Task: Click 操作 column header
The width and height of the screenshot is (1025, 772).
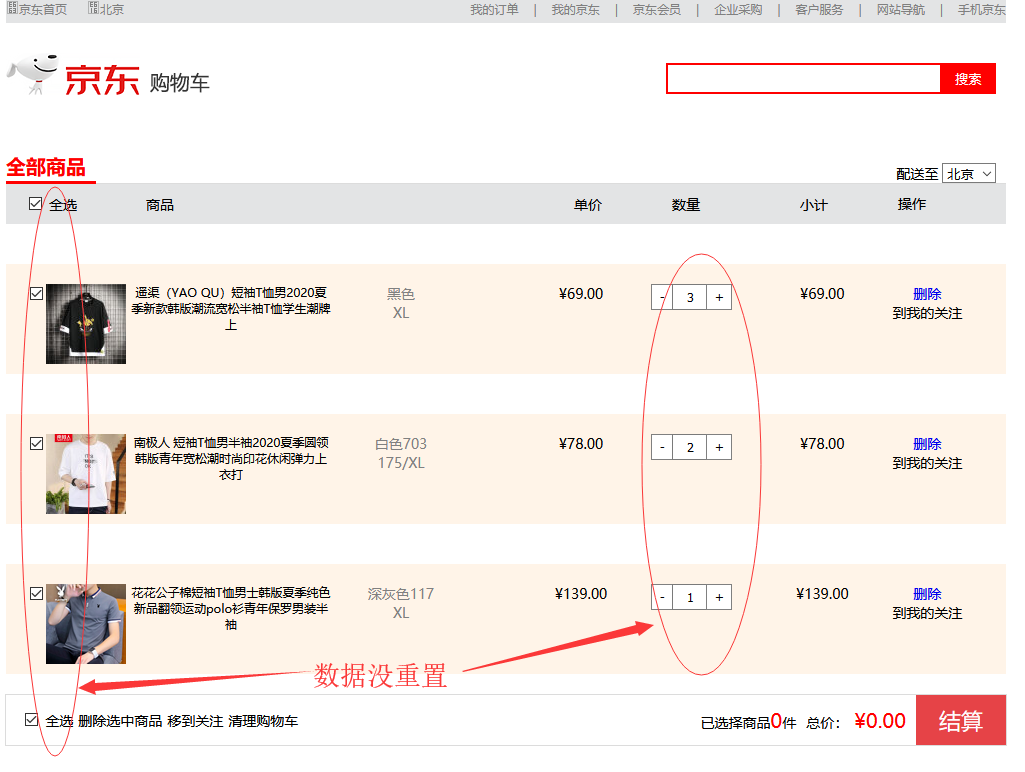Action: click(912, 204)
